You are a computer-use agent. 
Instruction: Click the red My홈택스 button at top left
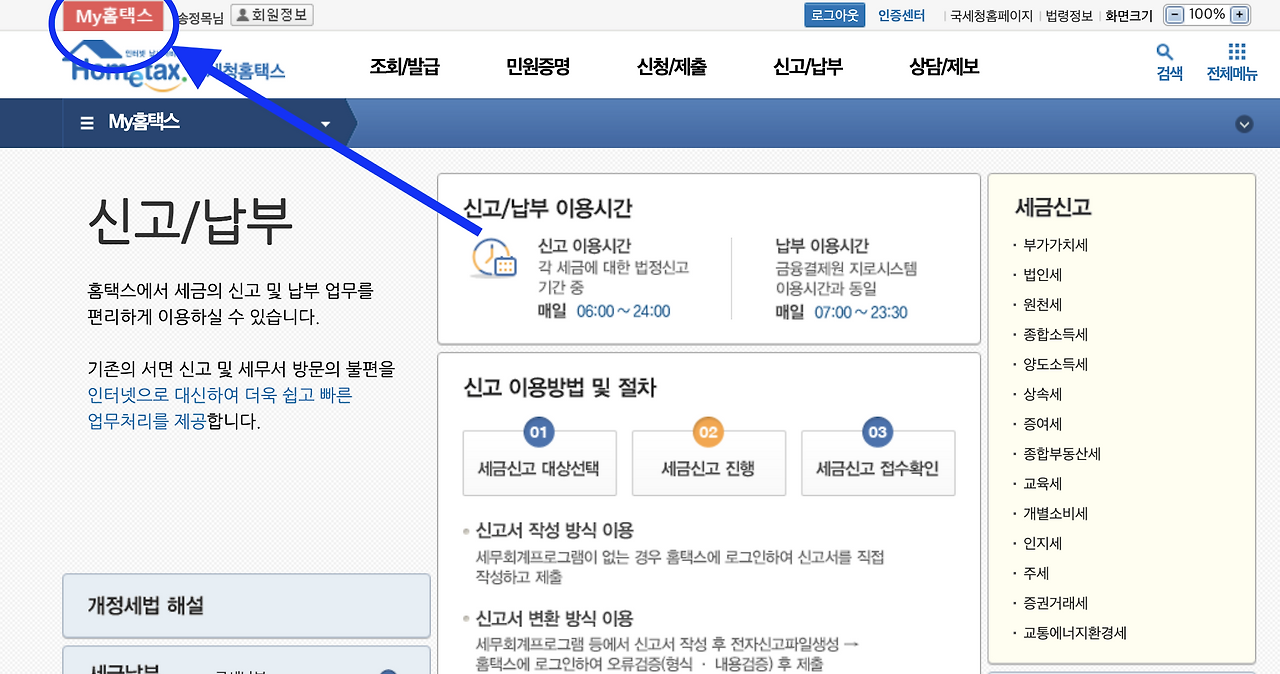coord(113,14)
